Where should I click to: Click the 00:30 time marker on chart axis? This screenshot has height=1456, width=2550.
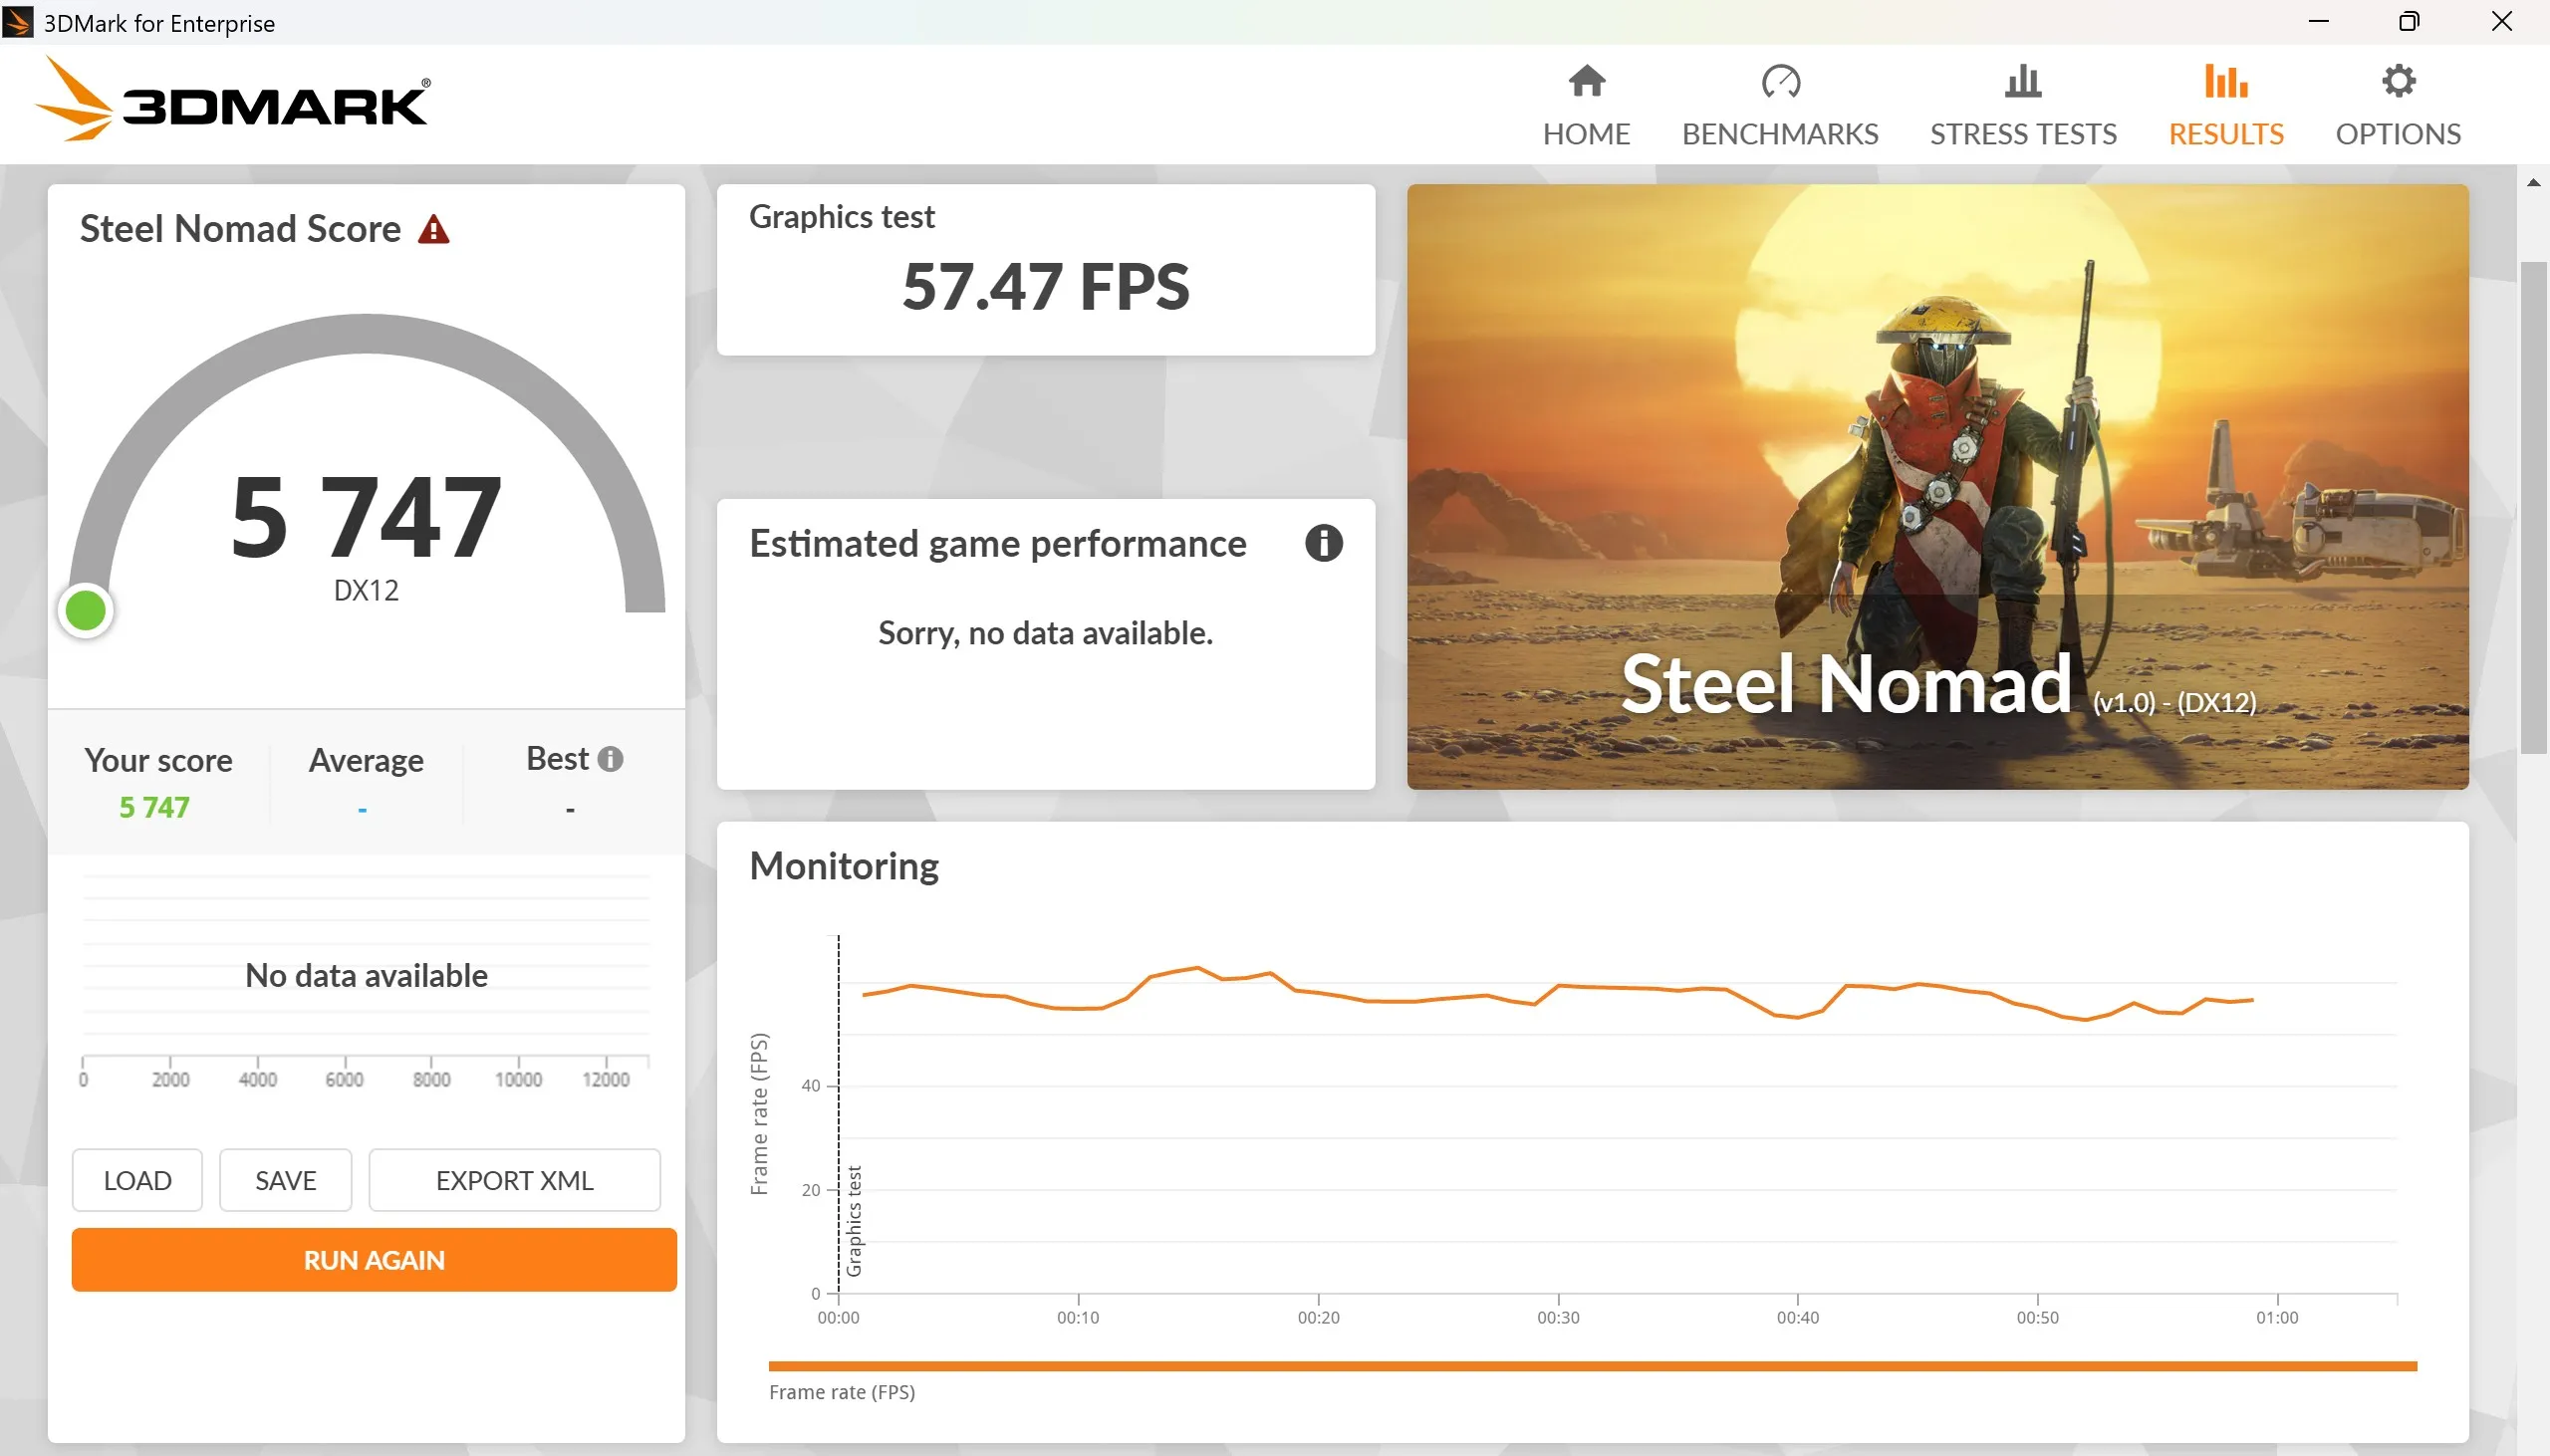point(1558,1317)
